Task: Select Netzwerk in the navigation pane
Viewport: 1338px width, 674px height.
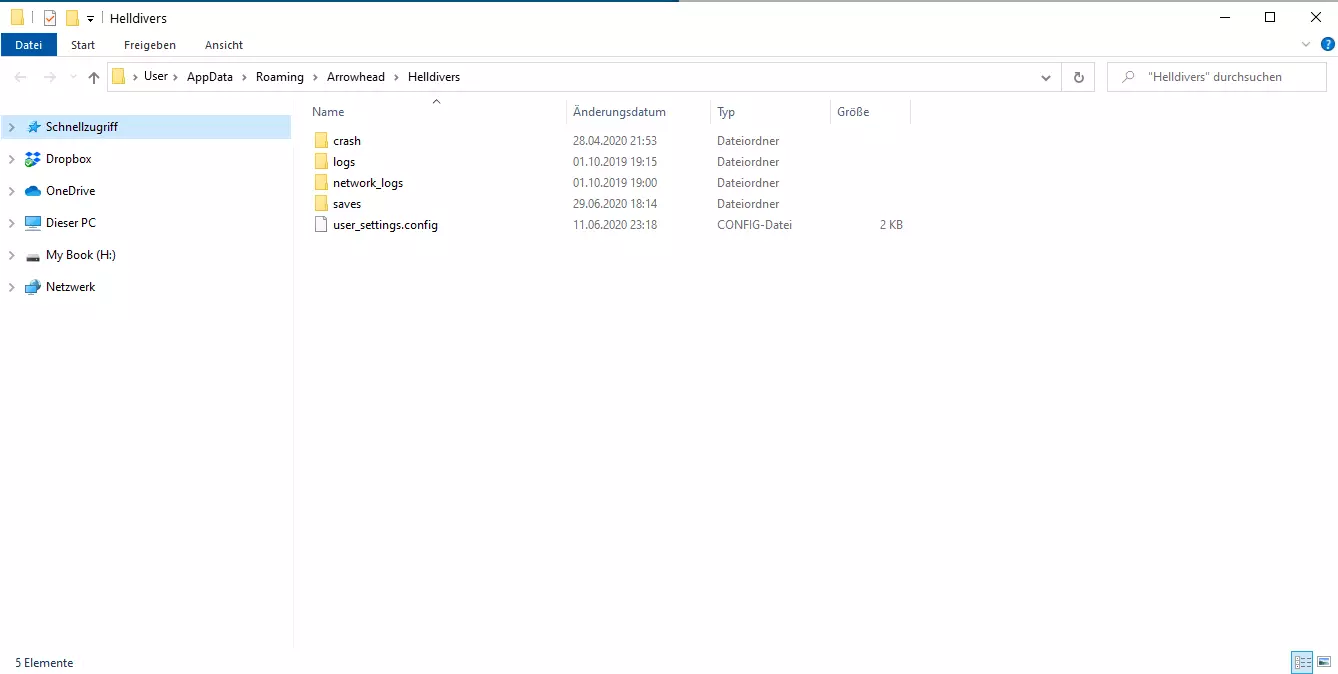Action: 71,287
